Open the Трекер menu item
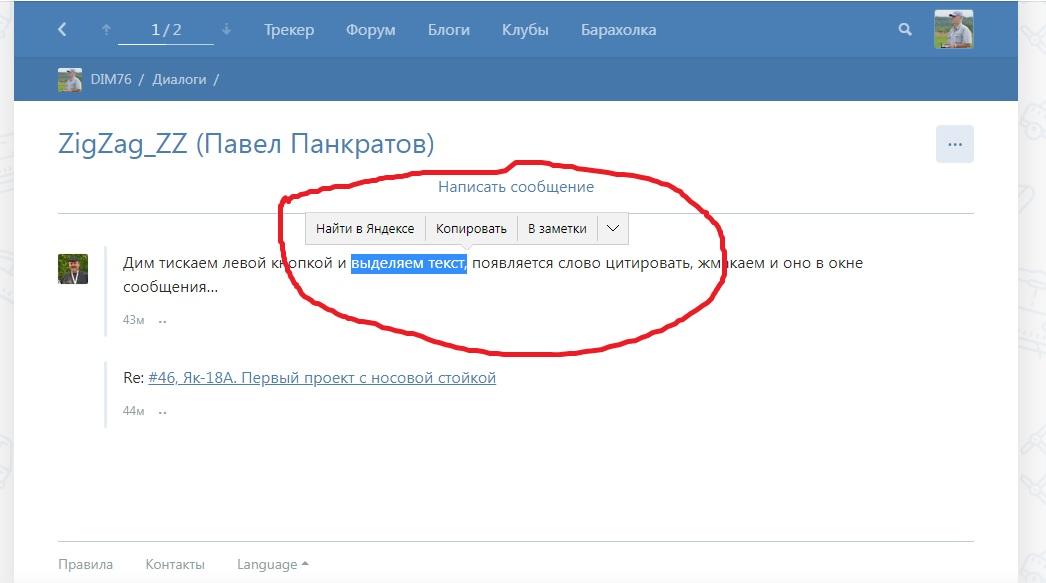1046x583 pixels. (x=289, y=30)
